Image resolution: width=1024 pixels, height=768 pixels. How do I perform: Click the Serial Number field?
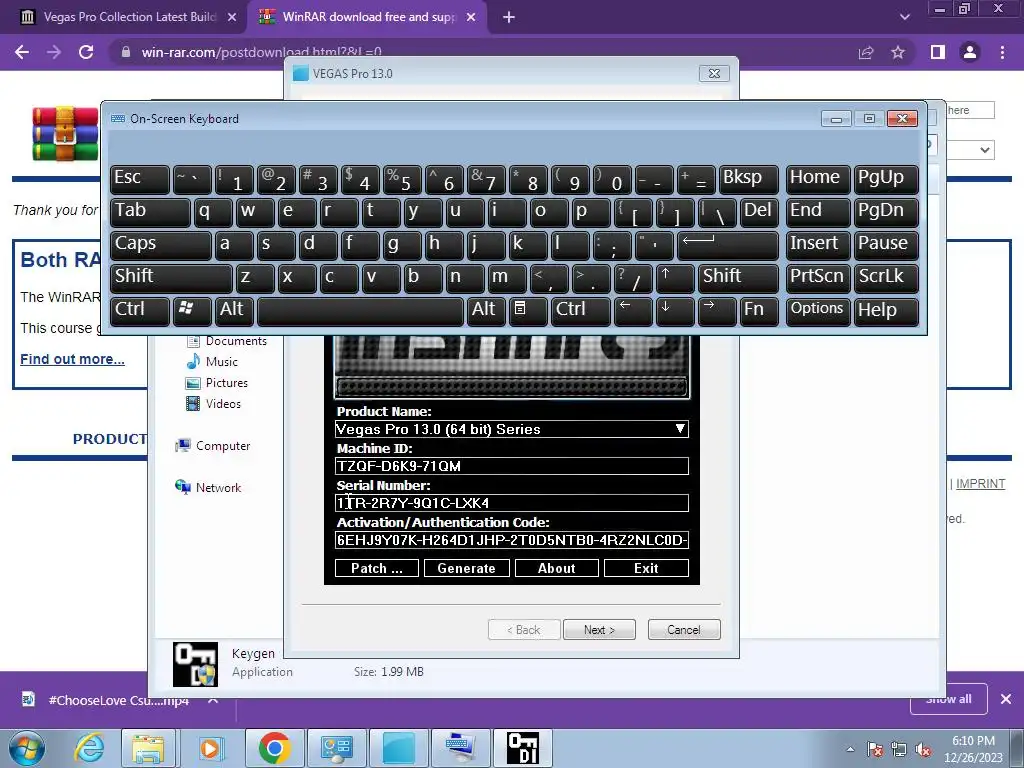point(511,503)
